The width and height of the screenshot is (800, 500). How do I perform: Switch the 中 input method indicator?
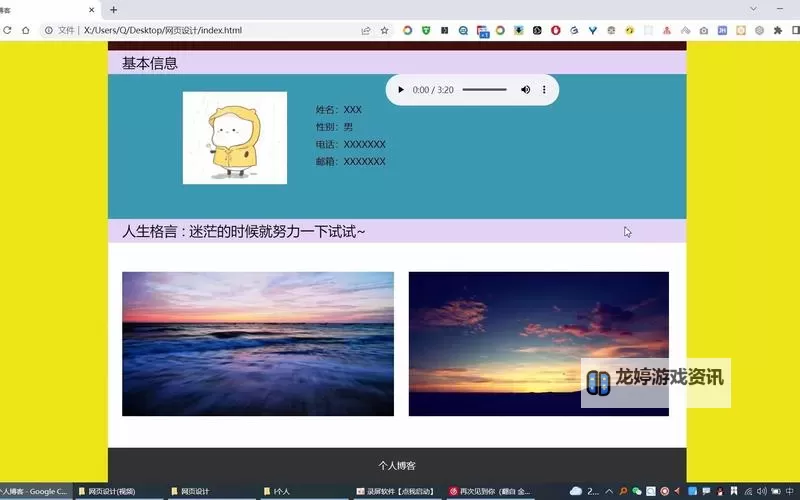click(790, 491)
